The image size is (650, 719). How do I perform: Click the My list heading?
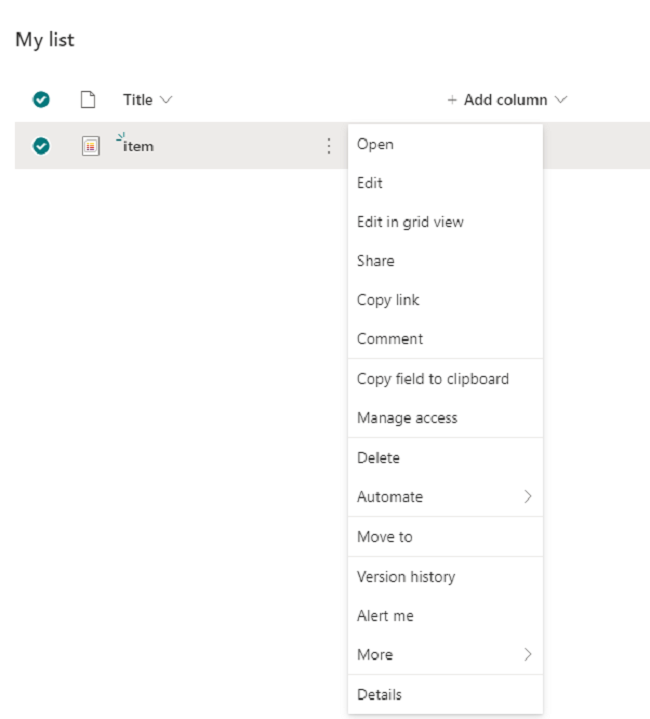[45, 40]
